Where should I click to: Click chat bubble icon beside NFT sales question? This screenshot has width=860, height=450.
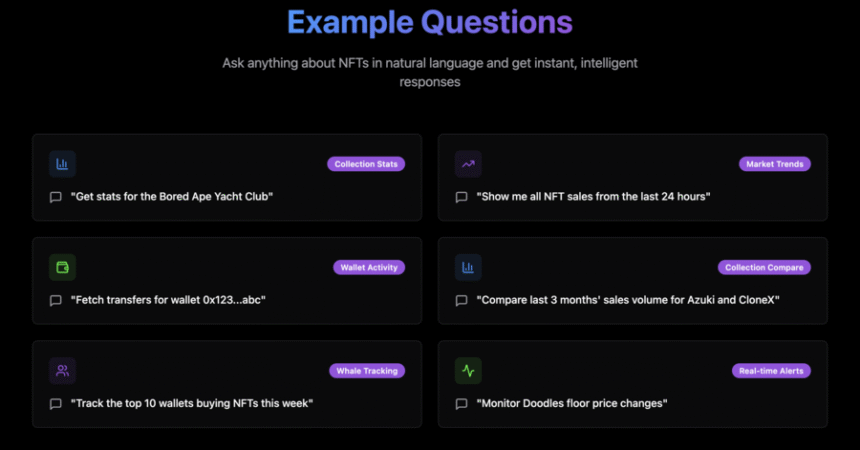coord(461,197)
